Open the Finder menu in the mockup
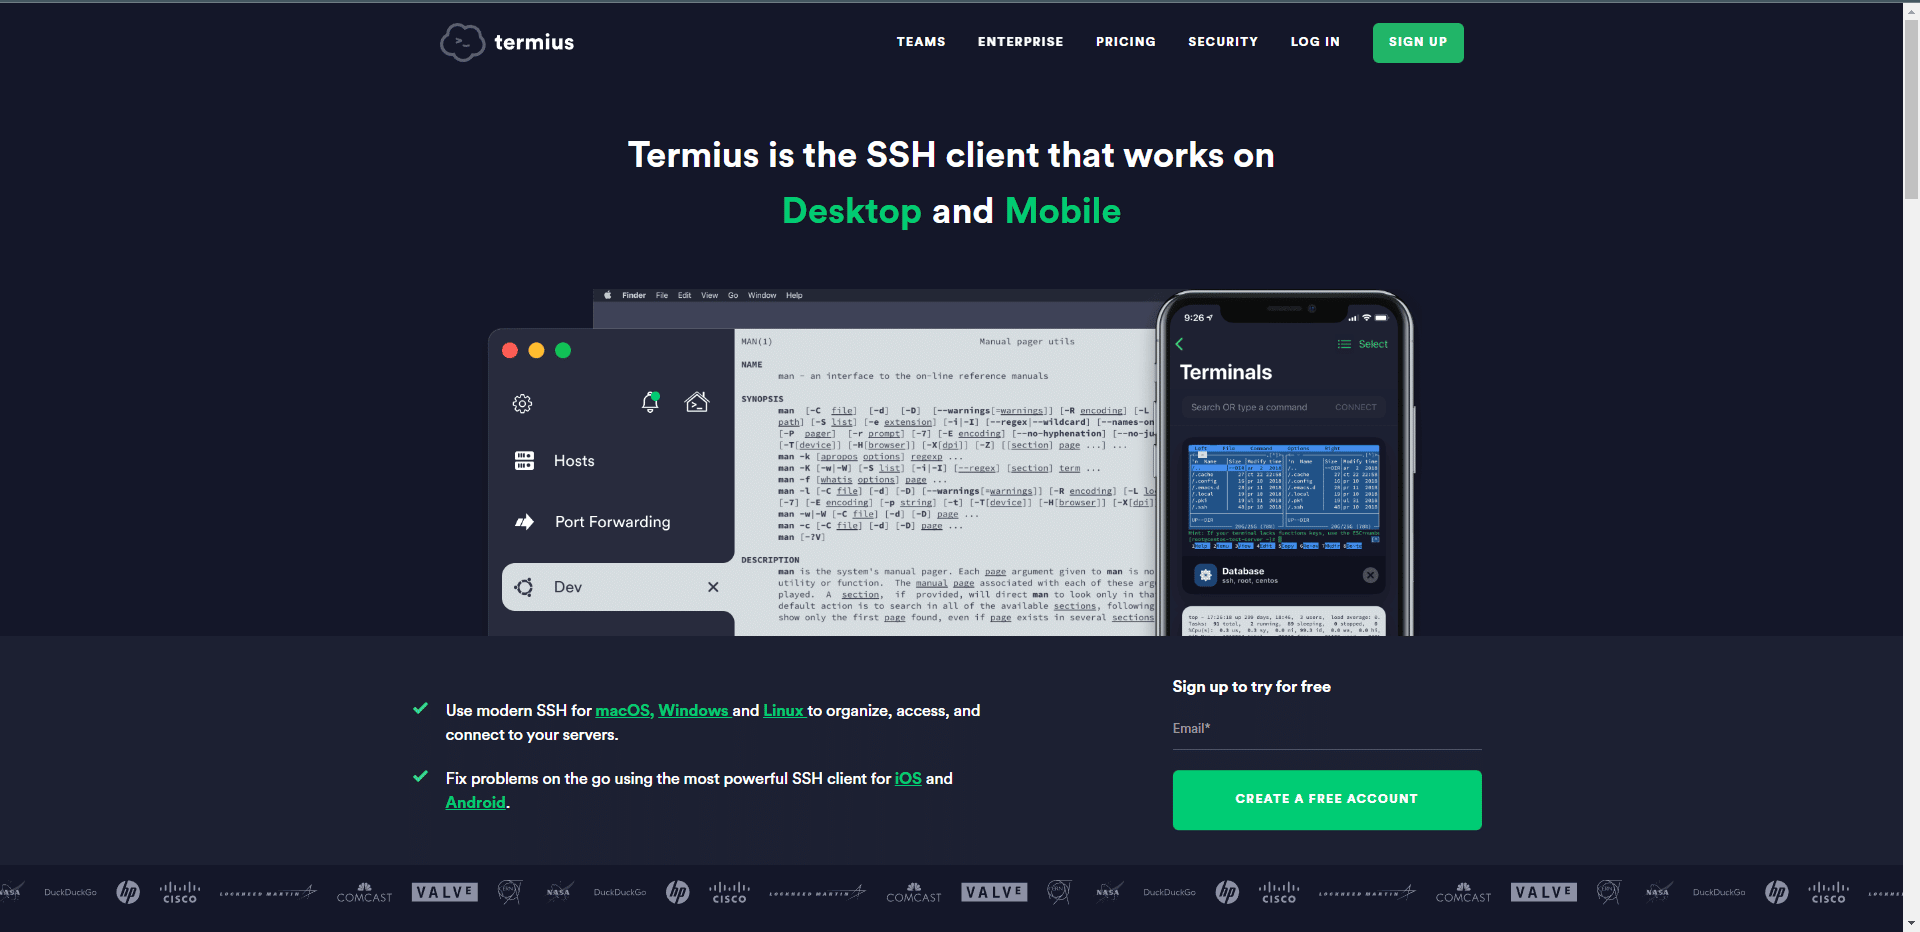This screenshot has height=932, width=1920. pyautogui.click(x=634, y=295)
